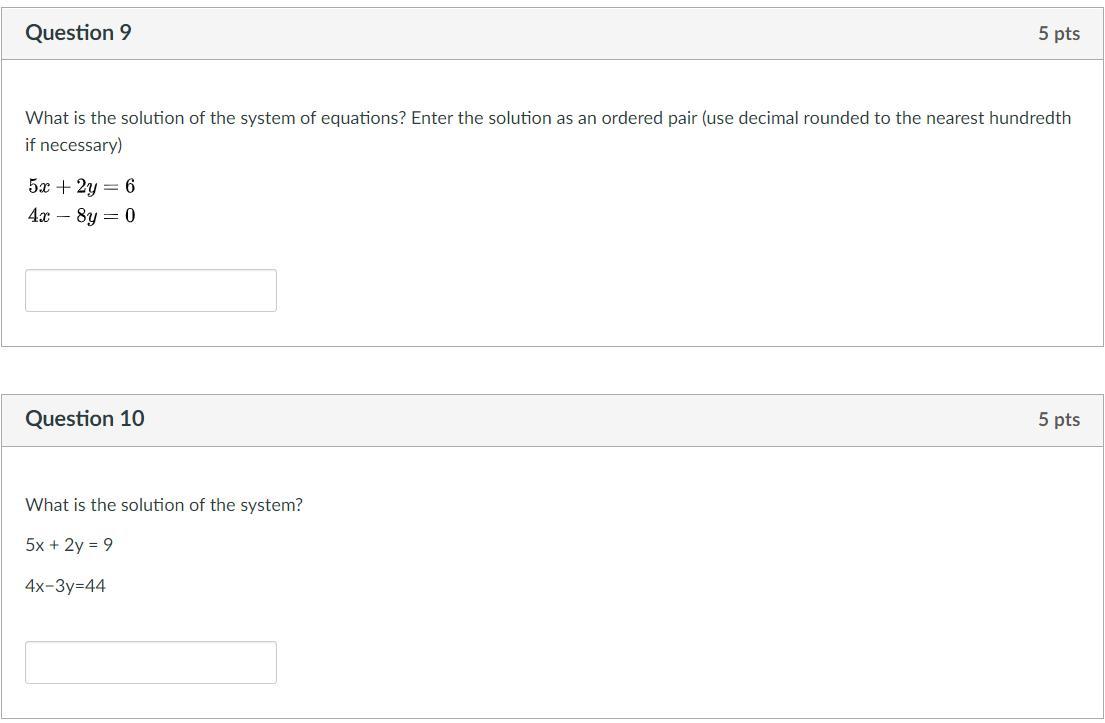This screenshot has height=723, width=1105.
Task: Click the "Question 9" heading
Action: pos(78,33)
